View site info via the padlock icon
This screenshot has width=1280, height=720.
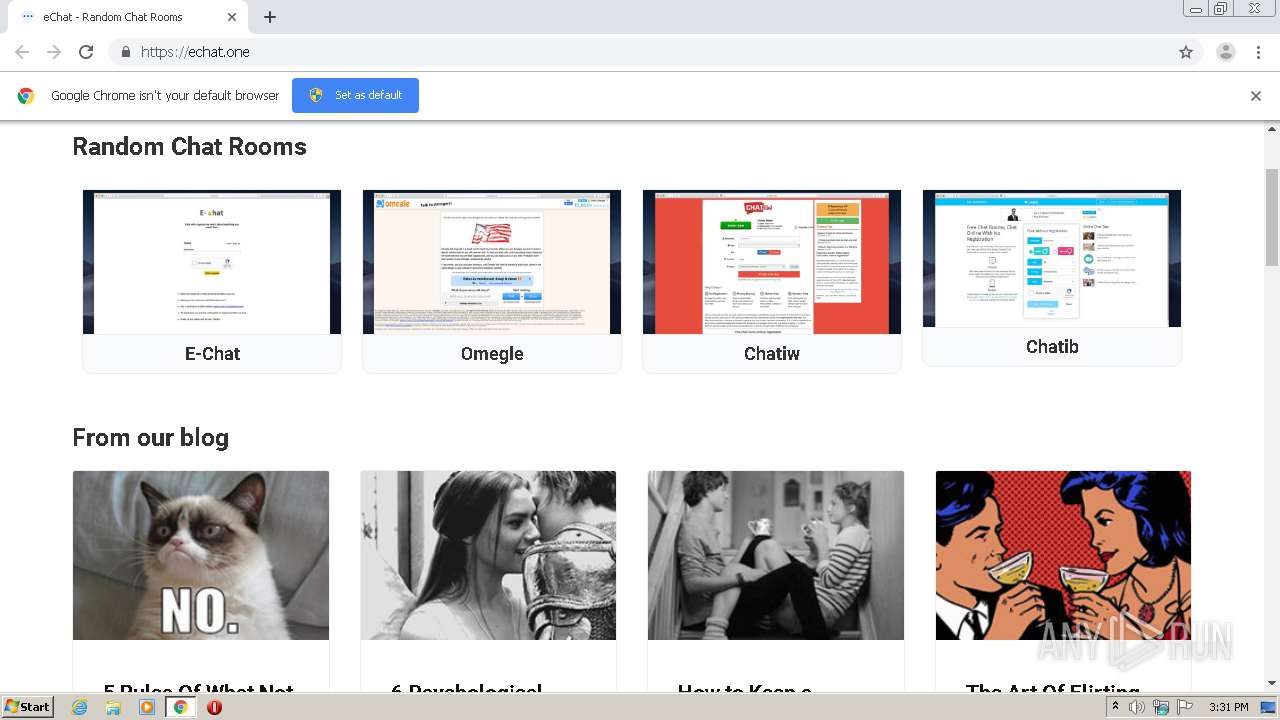pos(125,52)
